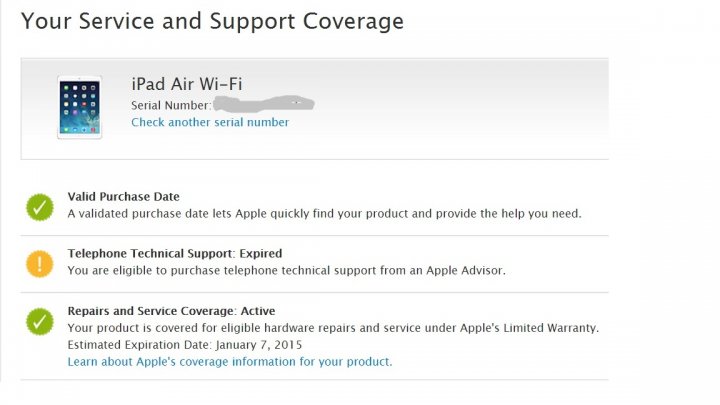Screen dimensions: 720x405
Task: Click the green checkmark beside Repairs and Service Coverage
Action: (39, 321)
